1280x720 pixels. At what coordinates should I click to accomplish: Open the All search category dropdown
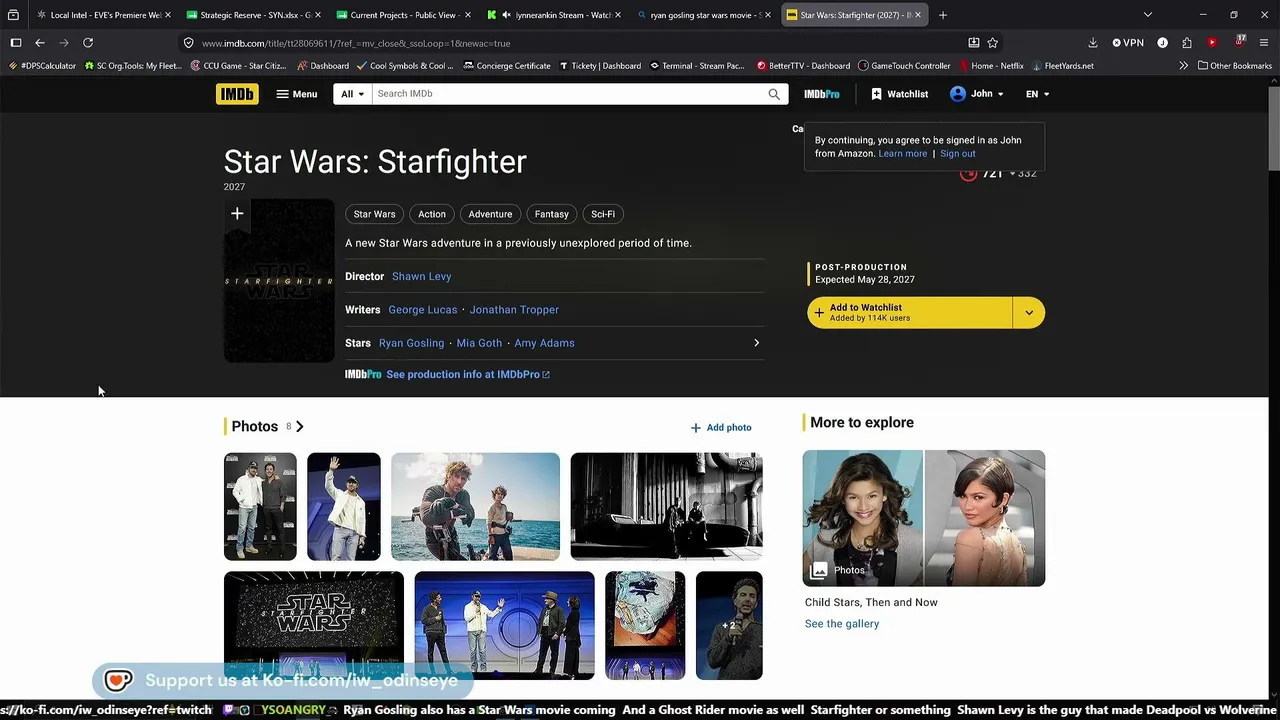(353, 94)
